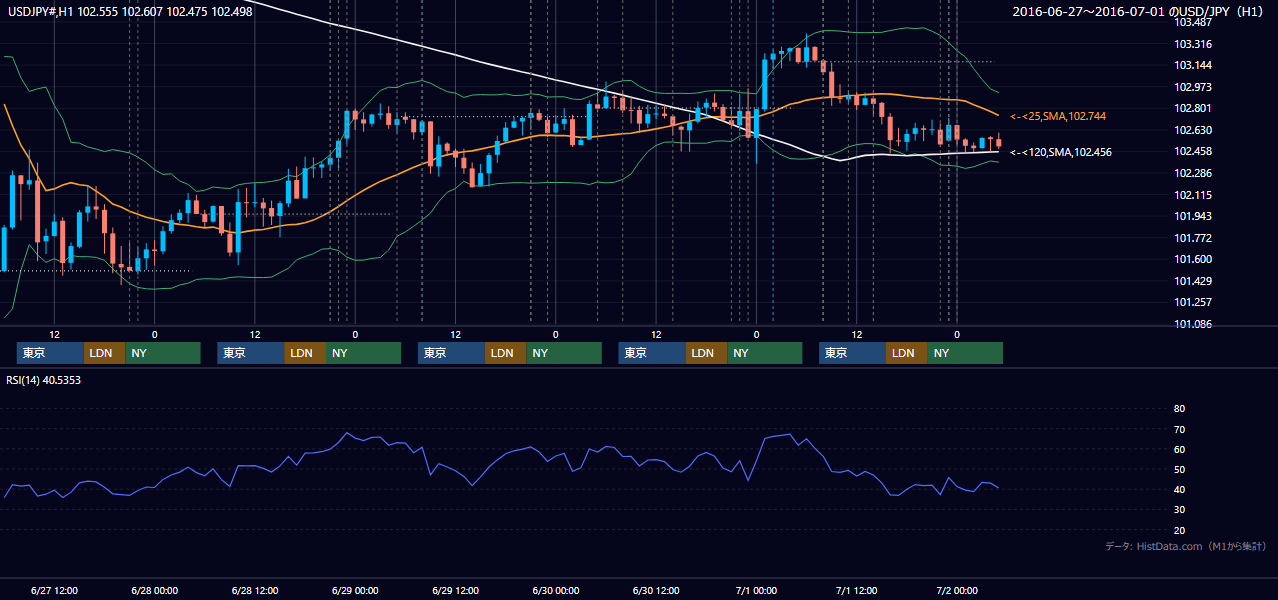Click the 101.600 price axis value
1278x600 pixels.
pyautogui.click(x=1193, y=259)
